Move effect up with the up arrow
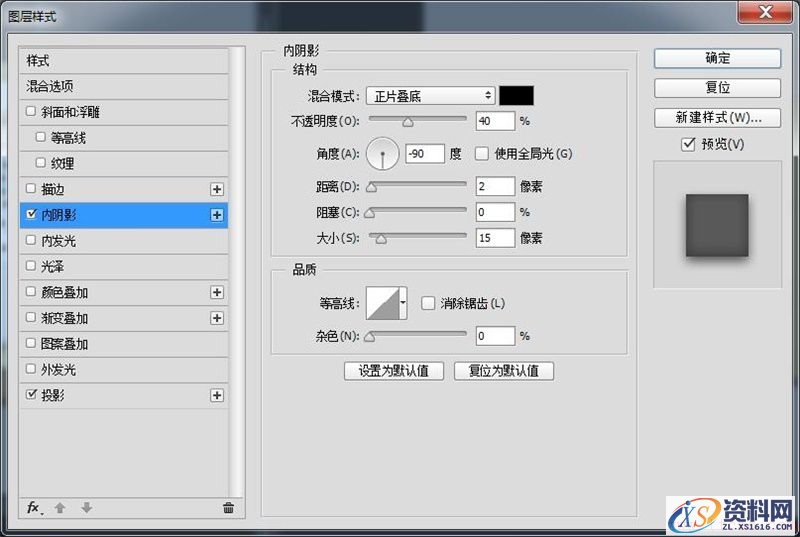Screen dimensions: 800x537 pyautogui.click(x=60, y=507)
